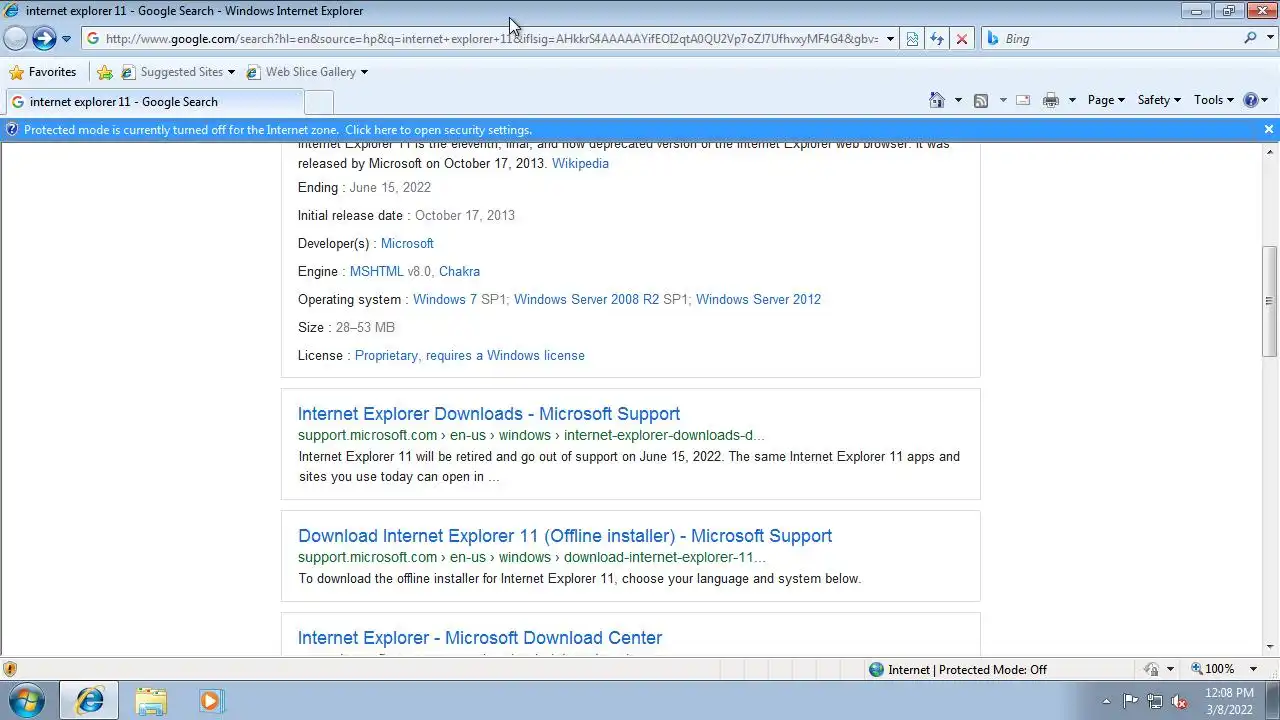Open the Windows 7 link

(445, 299)
